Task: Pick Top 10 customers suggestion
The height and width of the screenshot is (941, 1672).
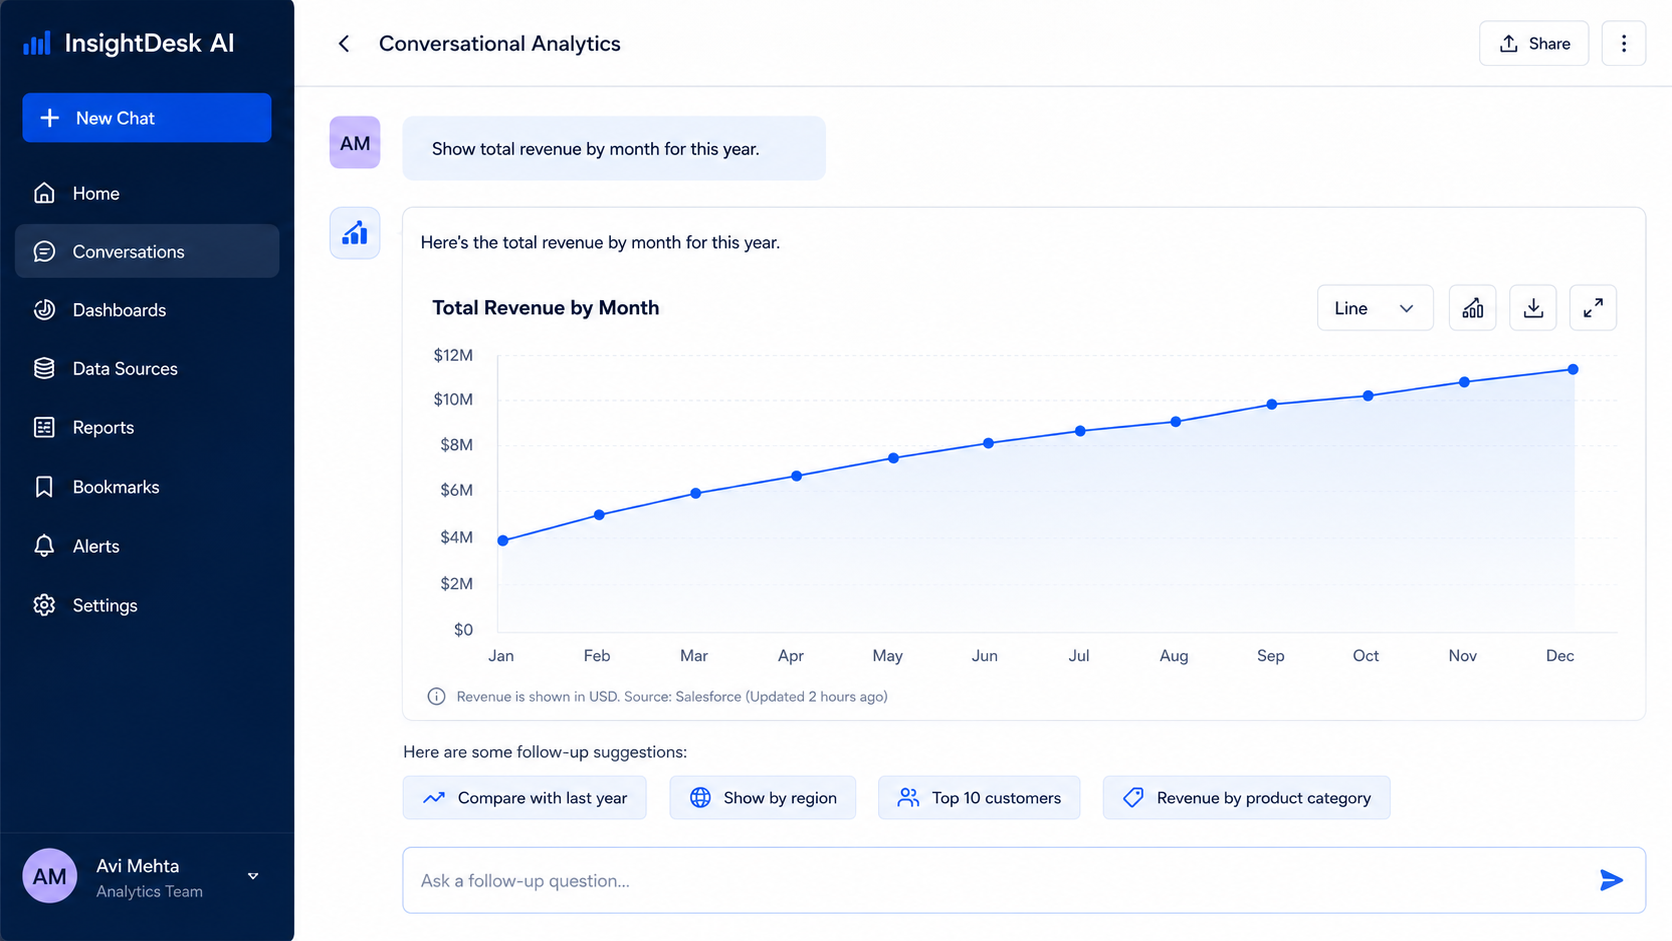Action: (979, 798)
